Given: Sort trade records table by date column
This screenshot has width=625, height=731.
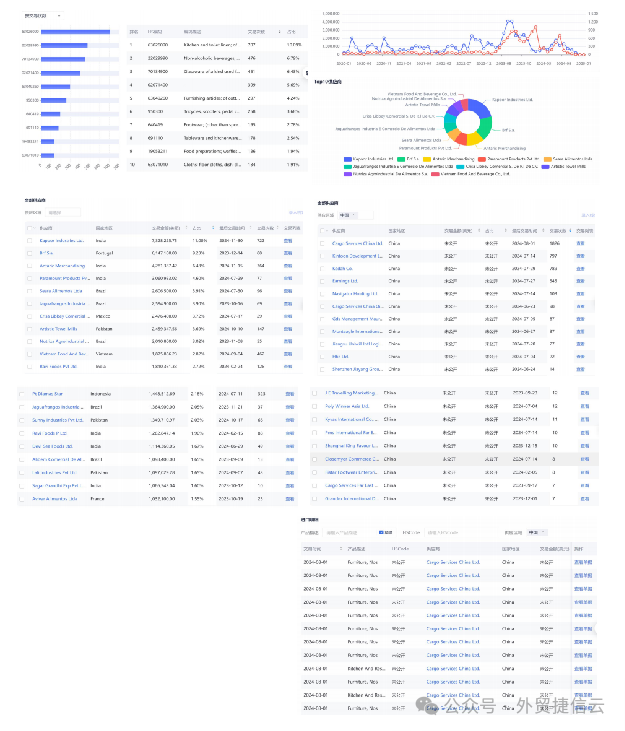Looking at the screenshot, I should (341, 549).
